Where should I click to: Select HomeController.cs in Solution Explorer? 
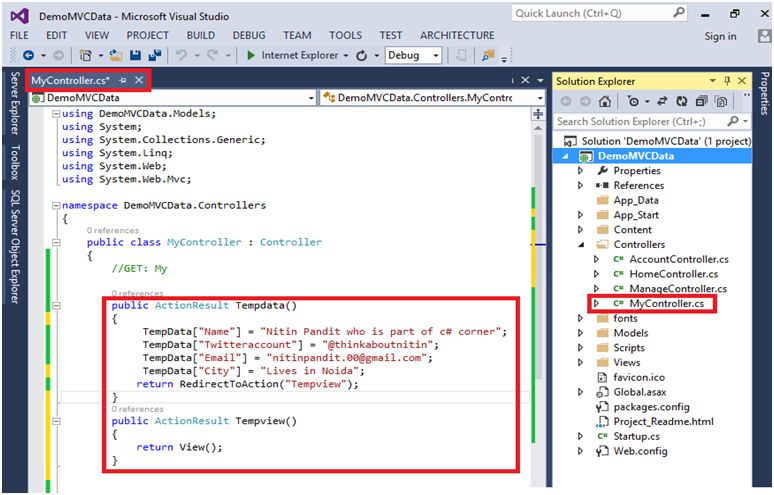click(x=674, y=274)
